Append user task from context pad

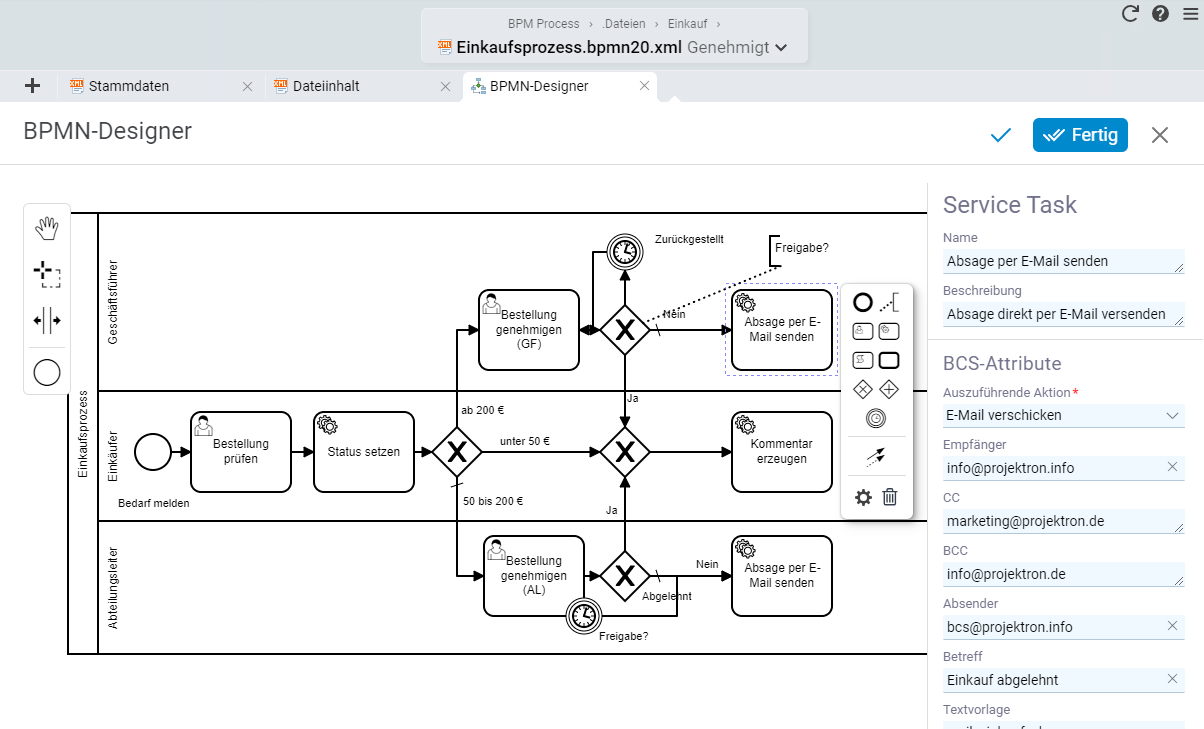coord(862,330)
